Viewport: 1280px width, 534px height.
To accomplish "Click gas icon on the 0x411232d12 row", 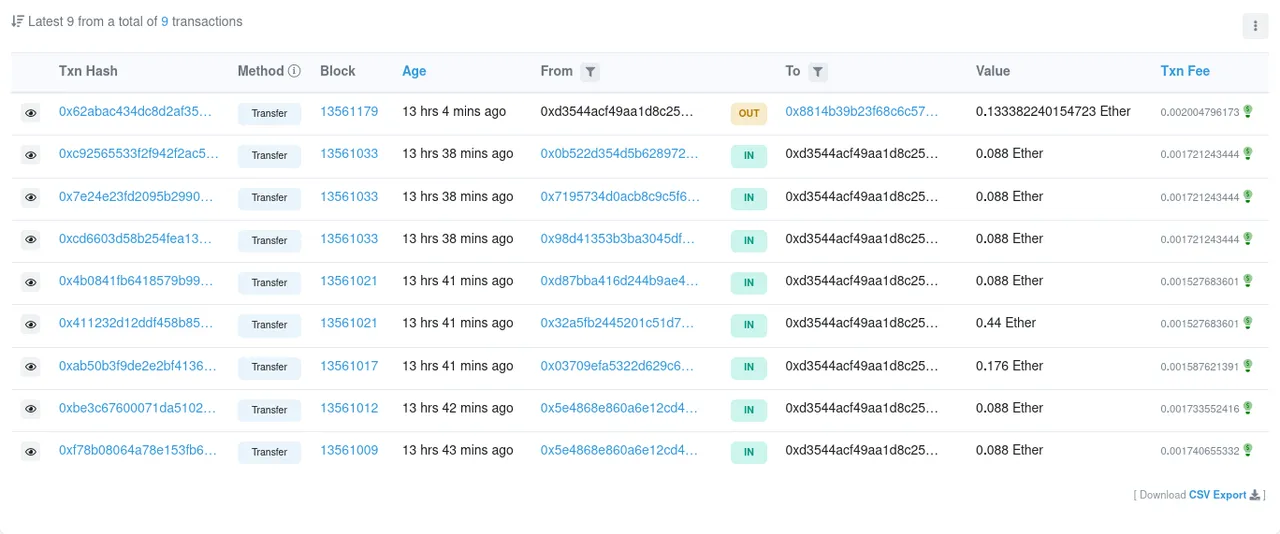I will point(1247,322).
